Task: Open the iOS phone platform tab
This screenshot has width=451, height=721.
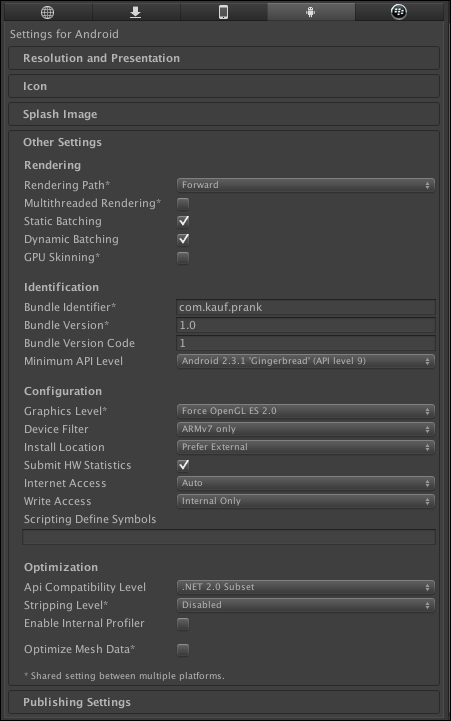Action: click(223, 12)
